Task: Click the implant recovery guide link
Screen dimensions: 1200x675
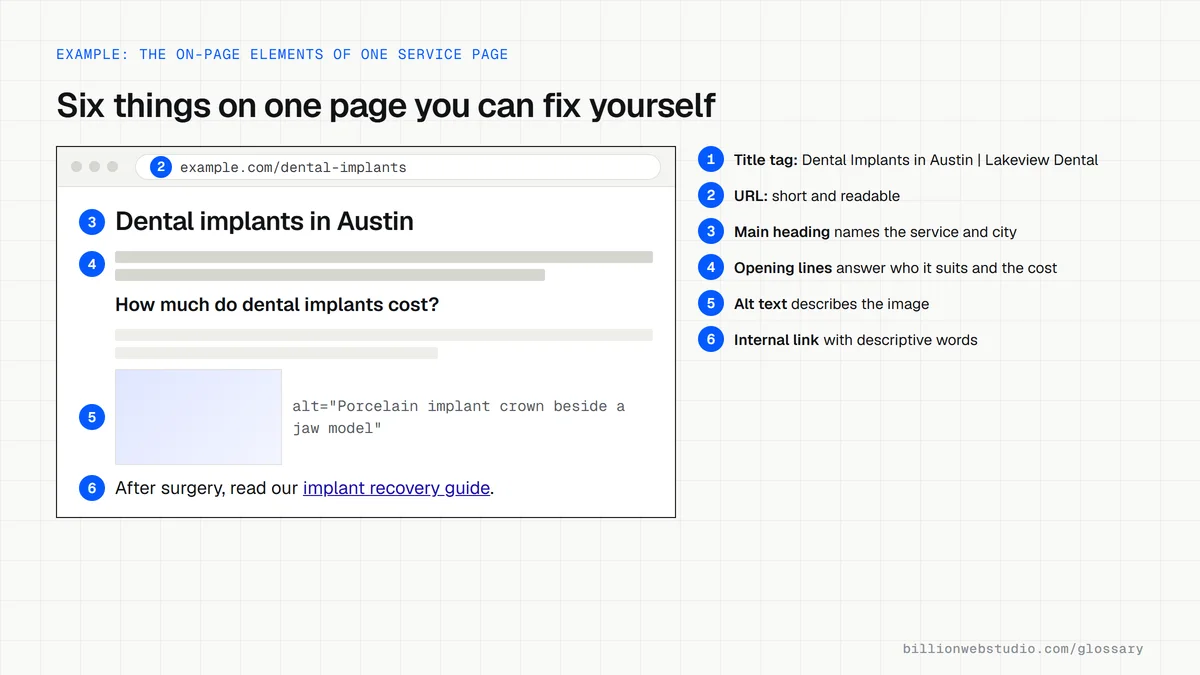Action: click(396, 488)
